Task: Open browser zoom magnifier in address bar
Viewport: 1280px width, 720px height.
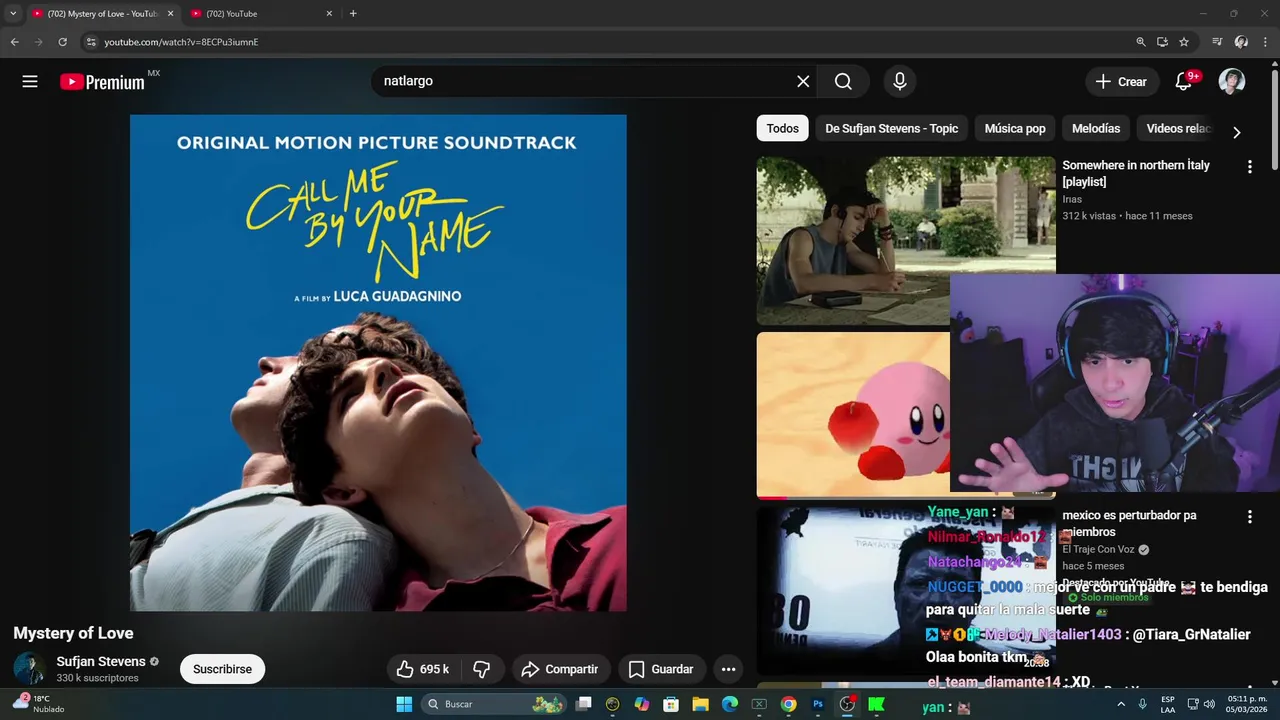Action: 1141,42
